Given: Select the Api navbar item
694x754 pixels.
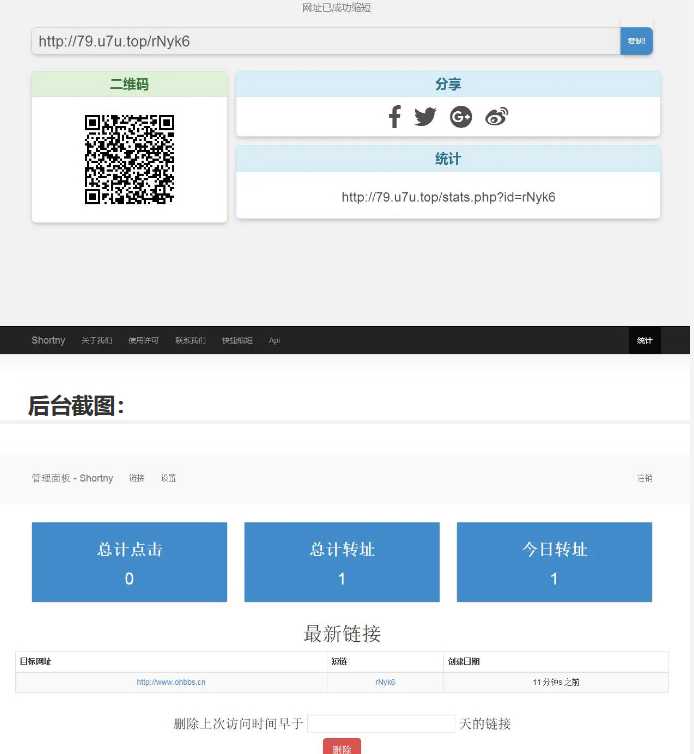Looking at the screenshot, I should click(274, 341).
